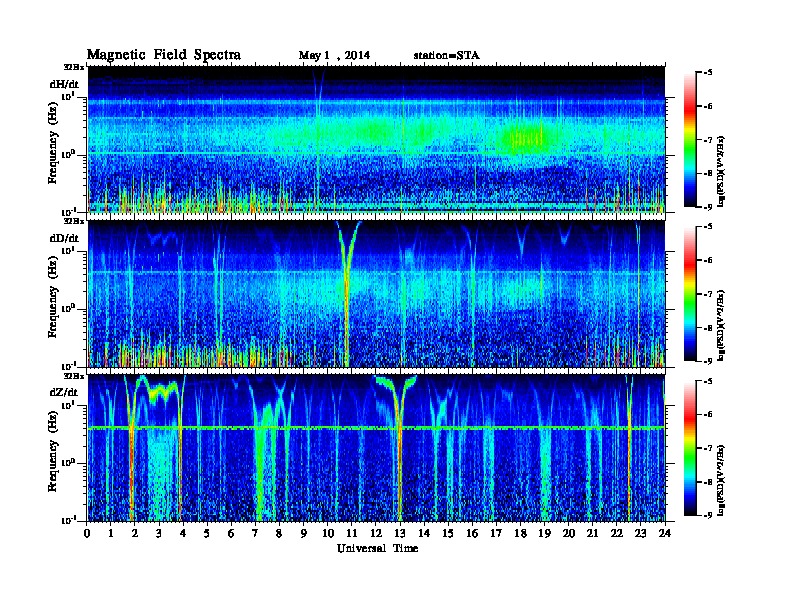Click the hour 0 tick label
Viewport: 792px width, 612px height.
87,533
